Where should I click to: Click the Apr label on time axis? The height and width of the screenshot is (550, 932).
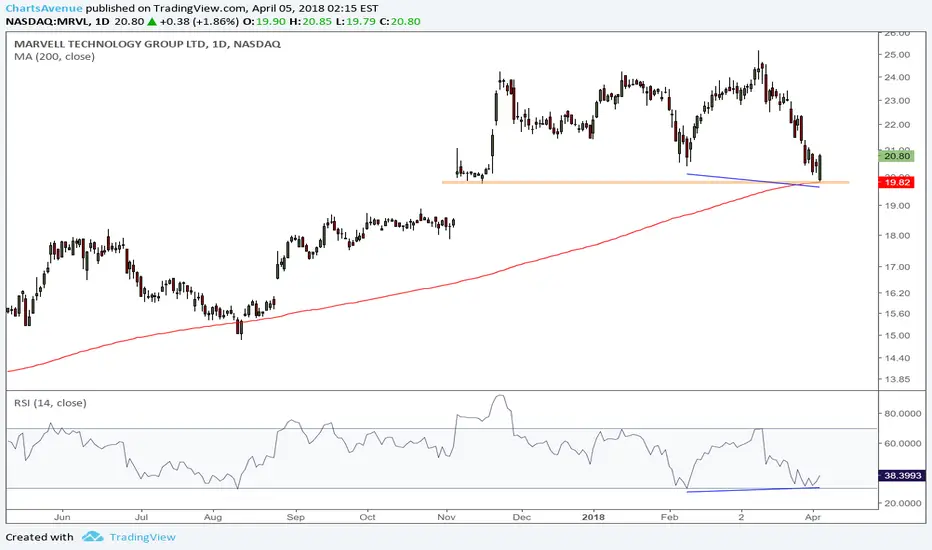pos(813,517)
